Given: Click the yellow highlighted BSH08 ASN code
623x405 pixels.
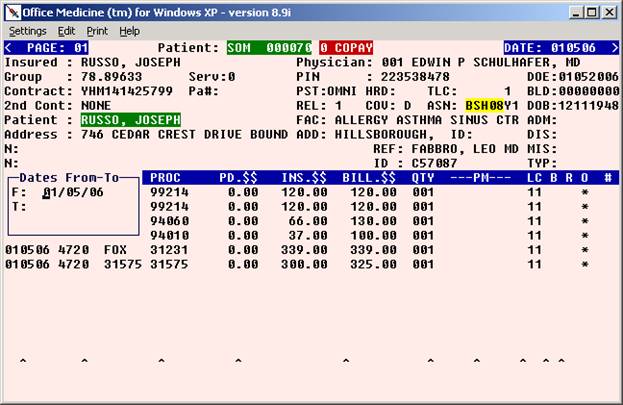Looking at the screenshot, I should (x=483, y=105).
